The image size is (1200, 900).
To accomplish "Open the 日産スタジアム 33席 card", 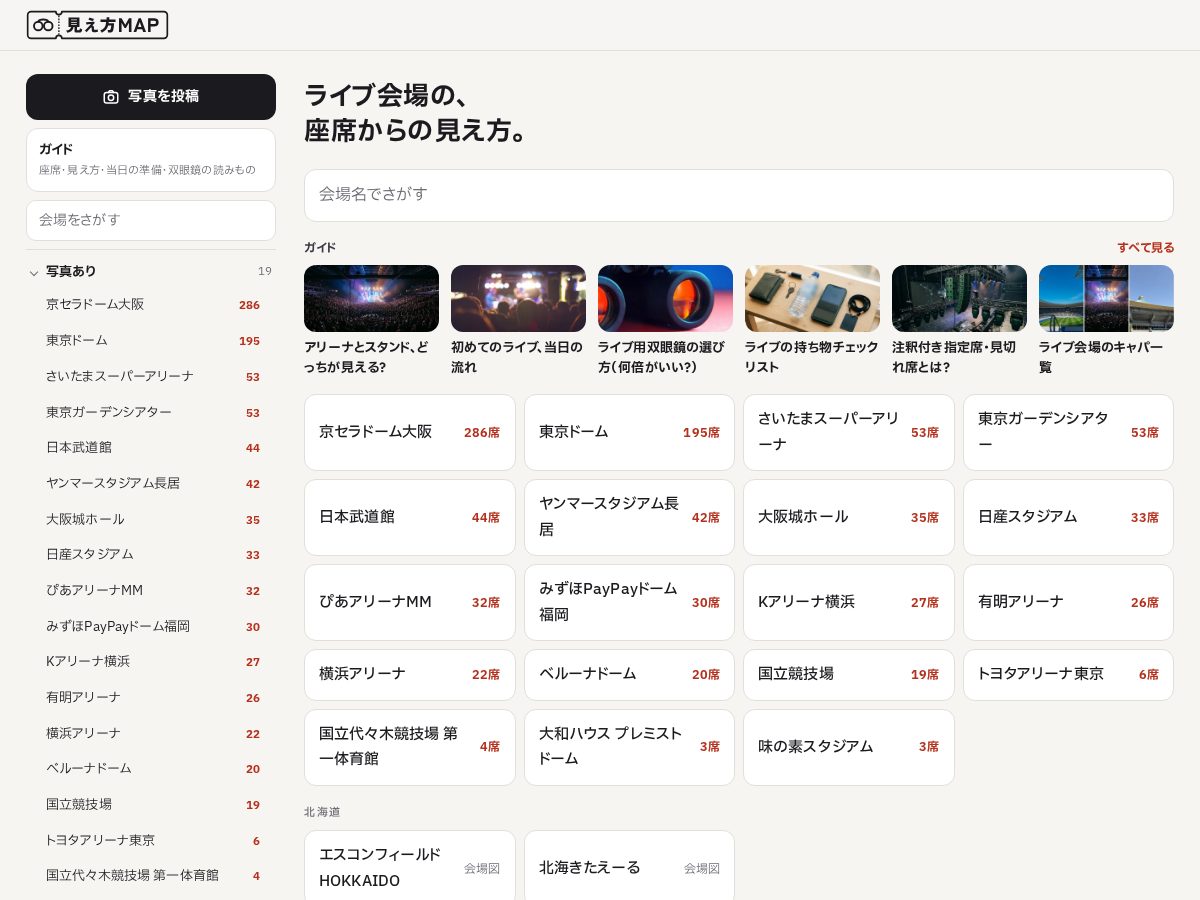I will click(x=1068, y=518).
